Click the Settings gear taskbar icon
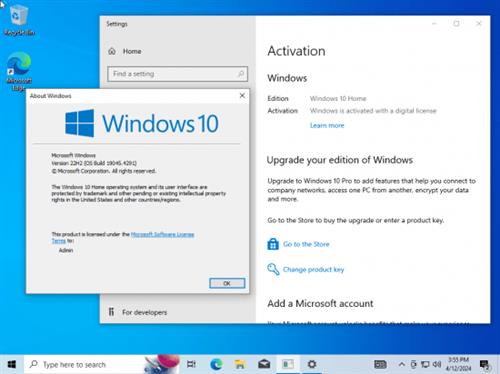 [312, 364]
